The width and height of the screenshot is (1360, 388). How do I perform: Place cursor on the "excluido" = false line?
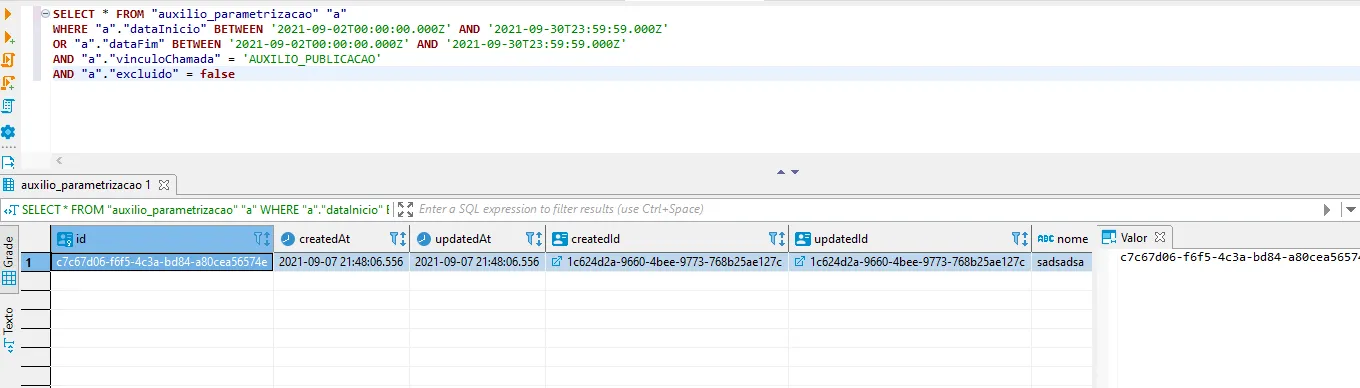[x=144, y=74]
